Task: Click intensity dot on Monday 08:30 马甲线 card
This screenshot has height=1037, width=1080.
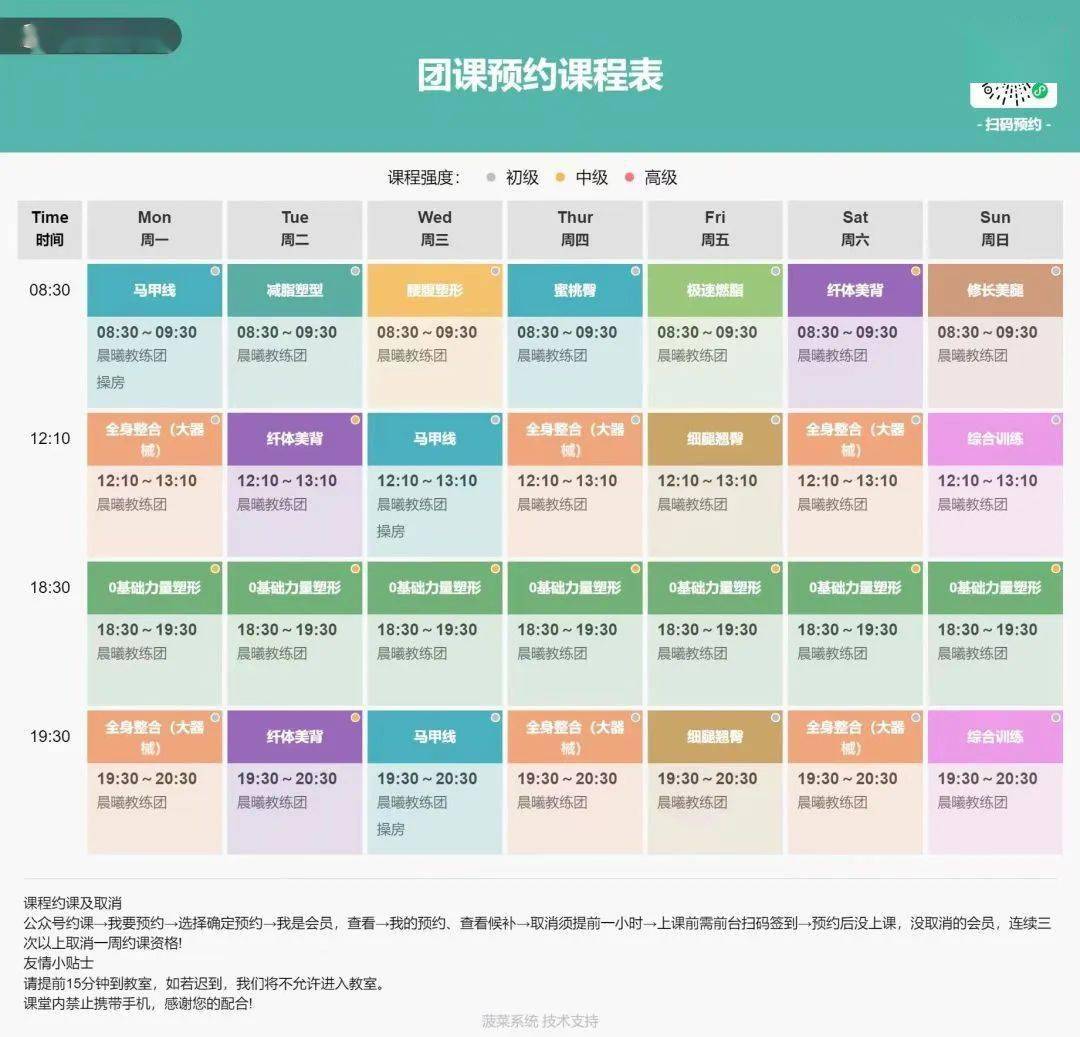Action: tap(215, 271)
